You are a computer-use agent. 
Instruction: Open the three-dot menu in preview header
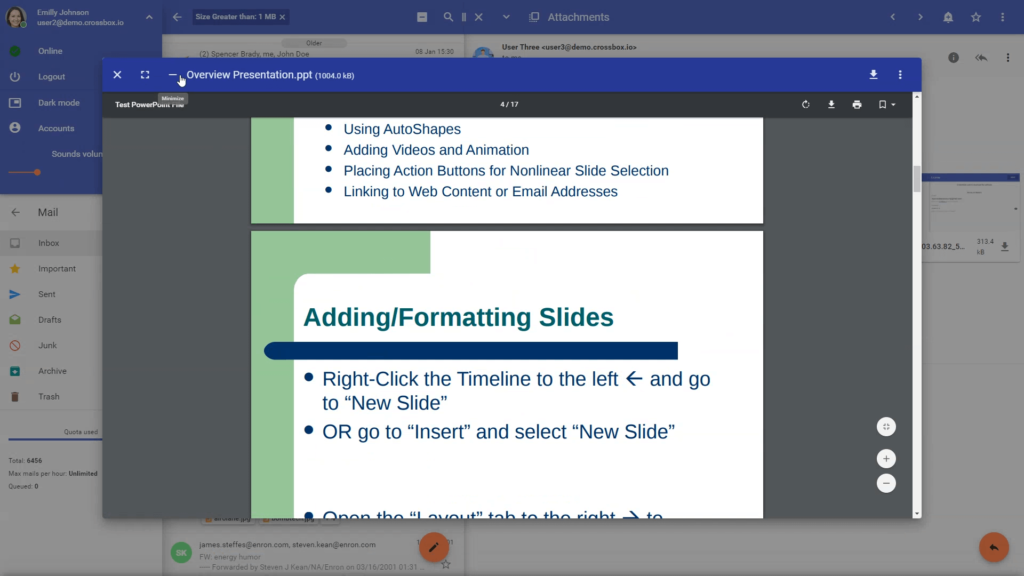coord(900,75)
